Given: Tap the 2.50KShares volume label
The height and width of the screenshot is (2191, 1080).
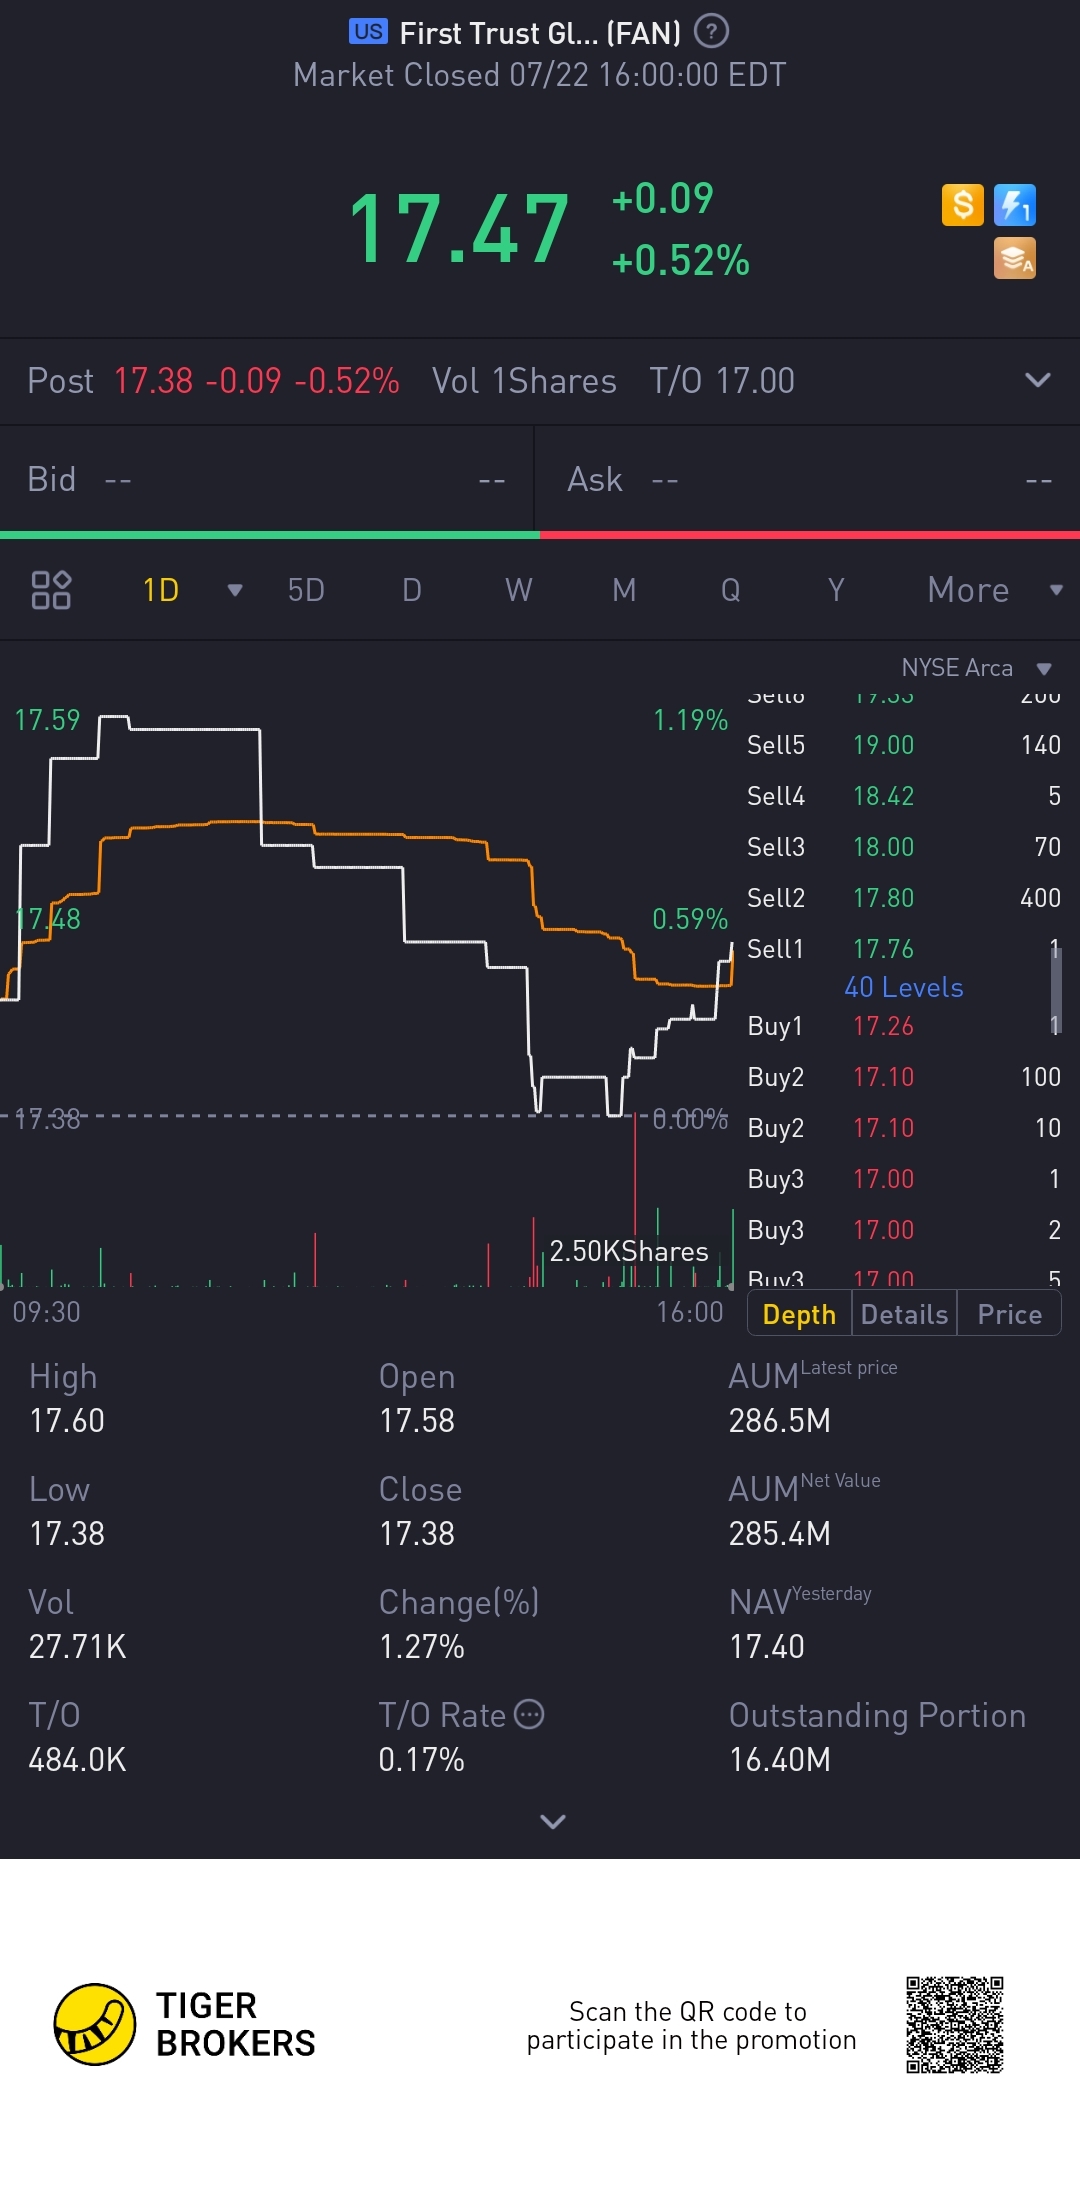Looking at the screenshot, I should [629, 1251].
